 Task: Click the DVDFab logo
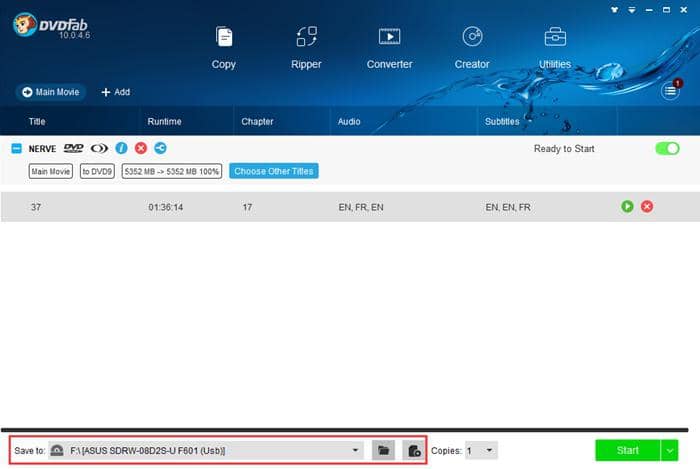point(51,26)
